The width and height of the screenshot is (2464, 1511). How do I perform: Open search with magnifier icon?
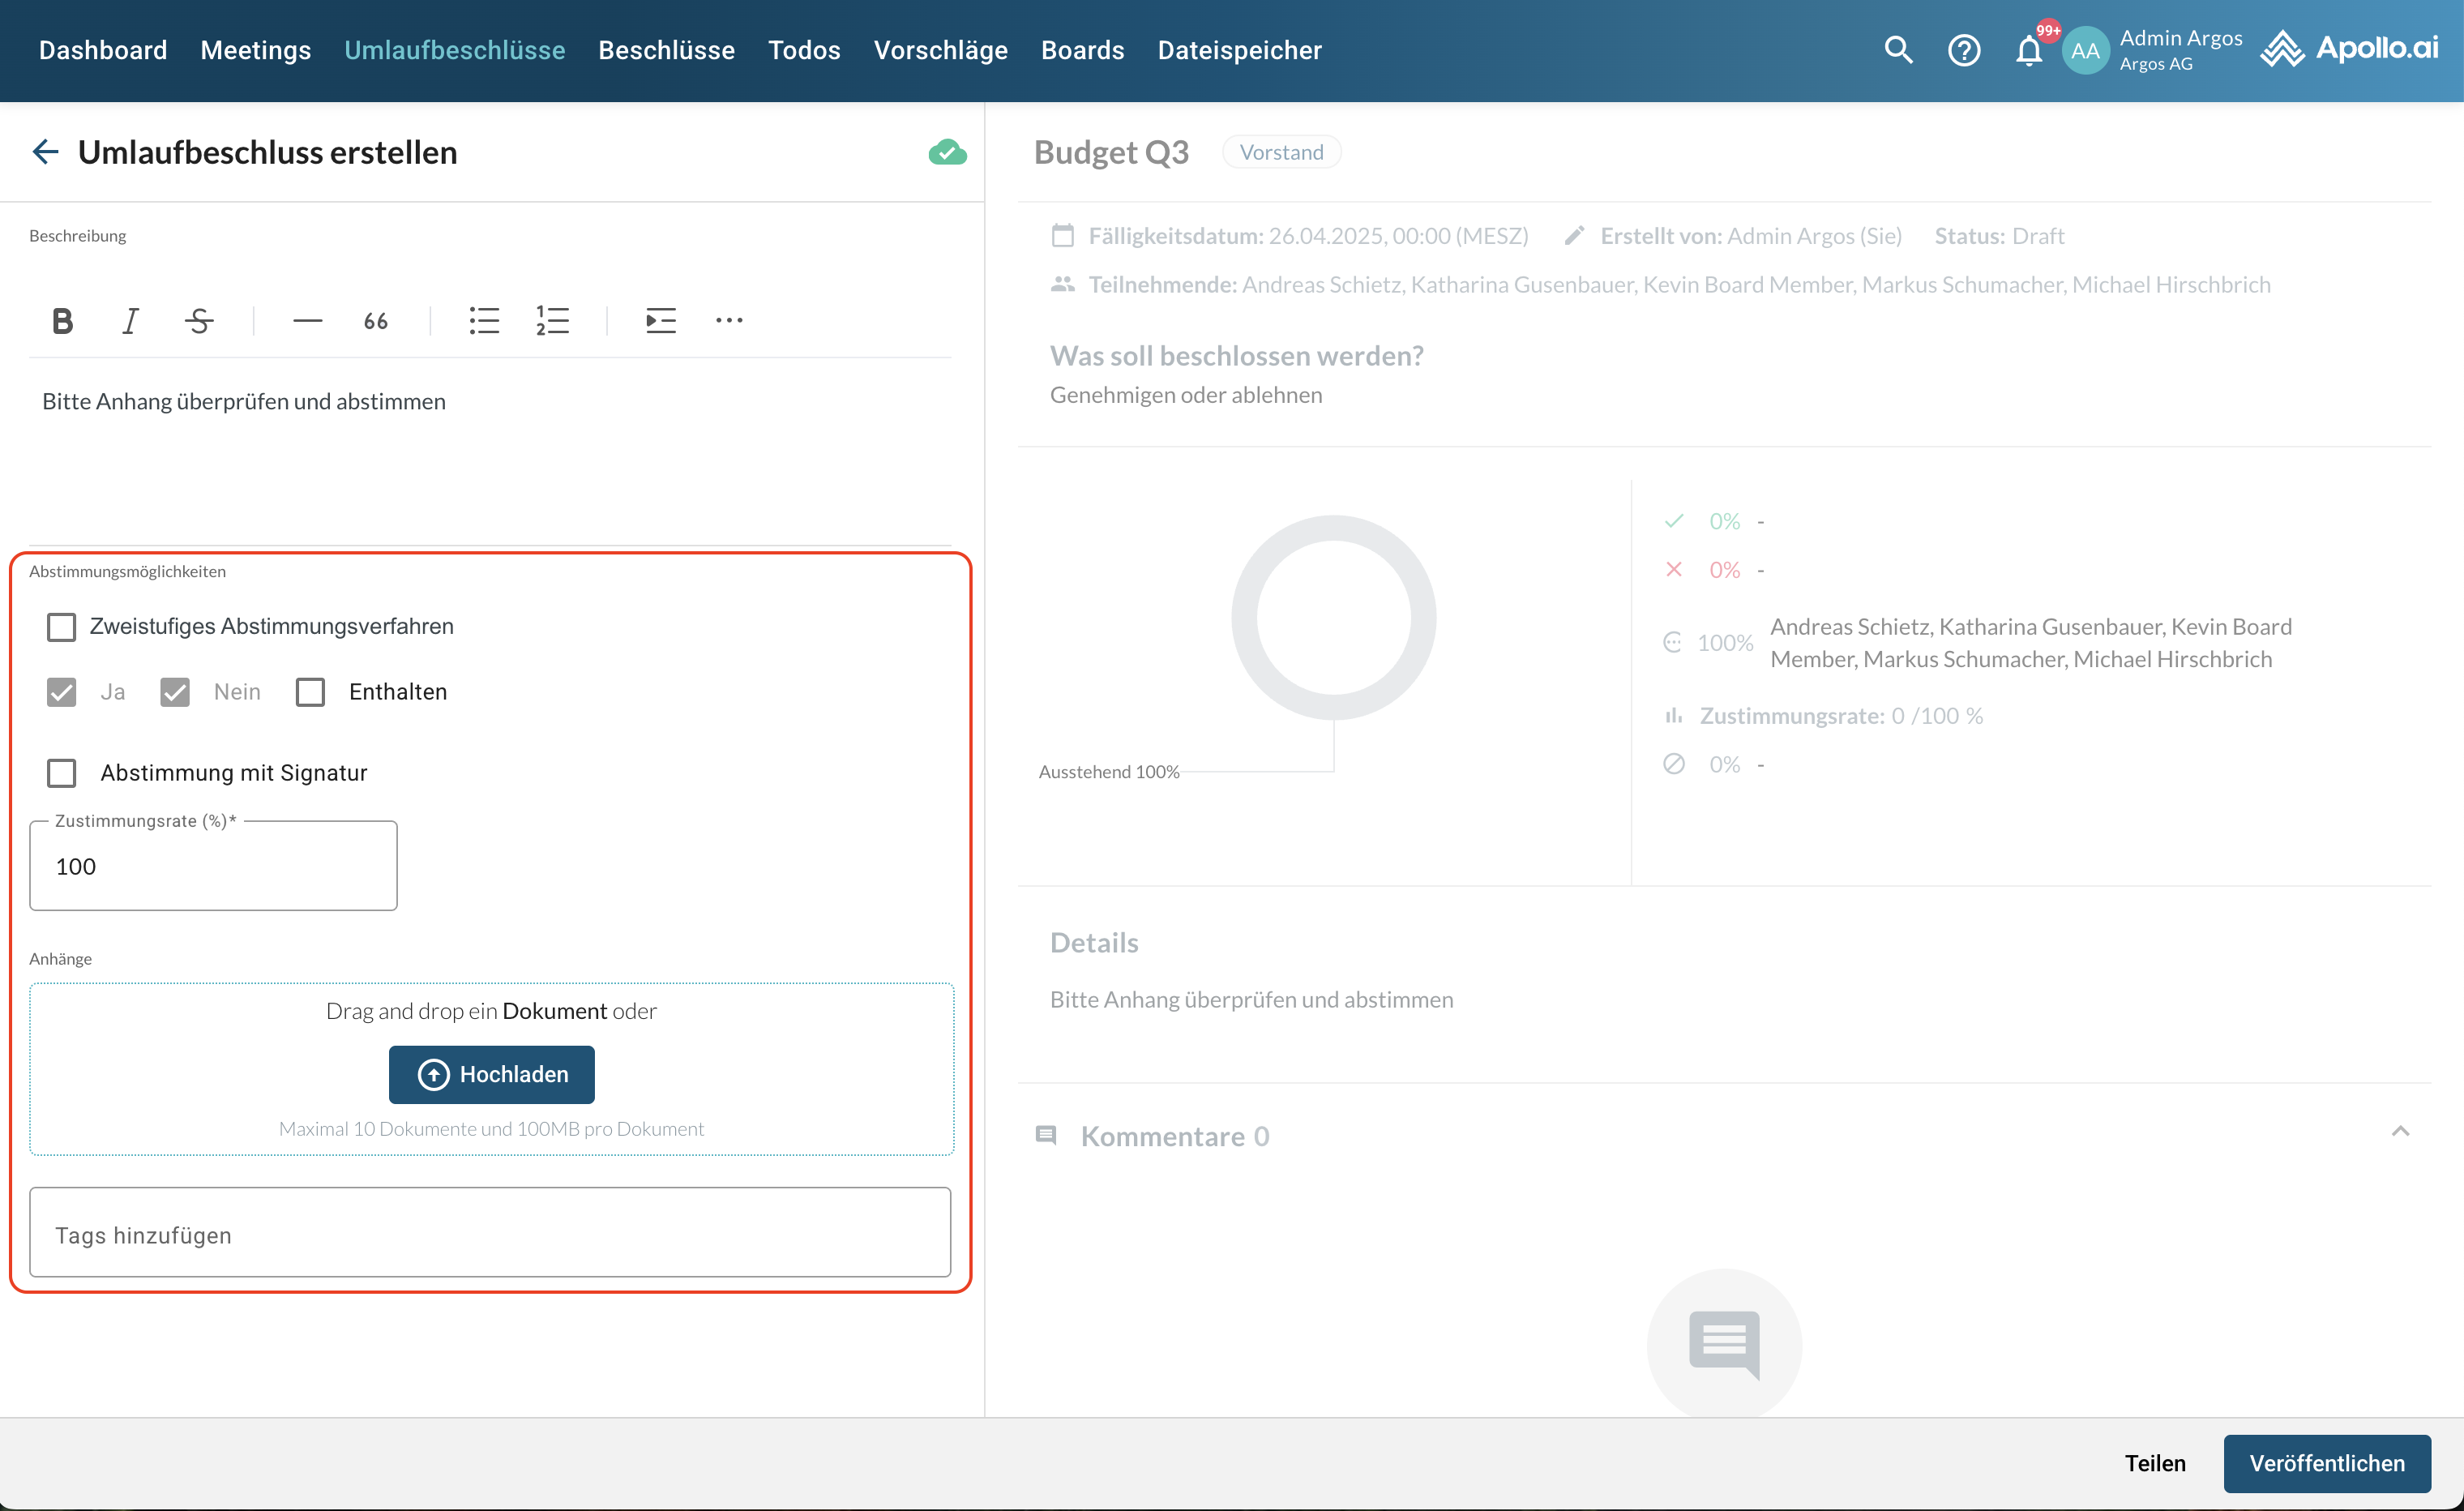pyautogui.click(x=1897, y=50)
